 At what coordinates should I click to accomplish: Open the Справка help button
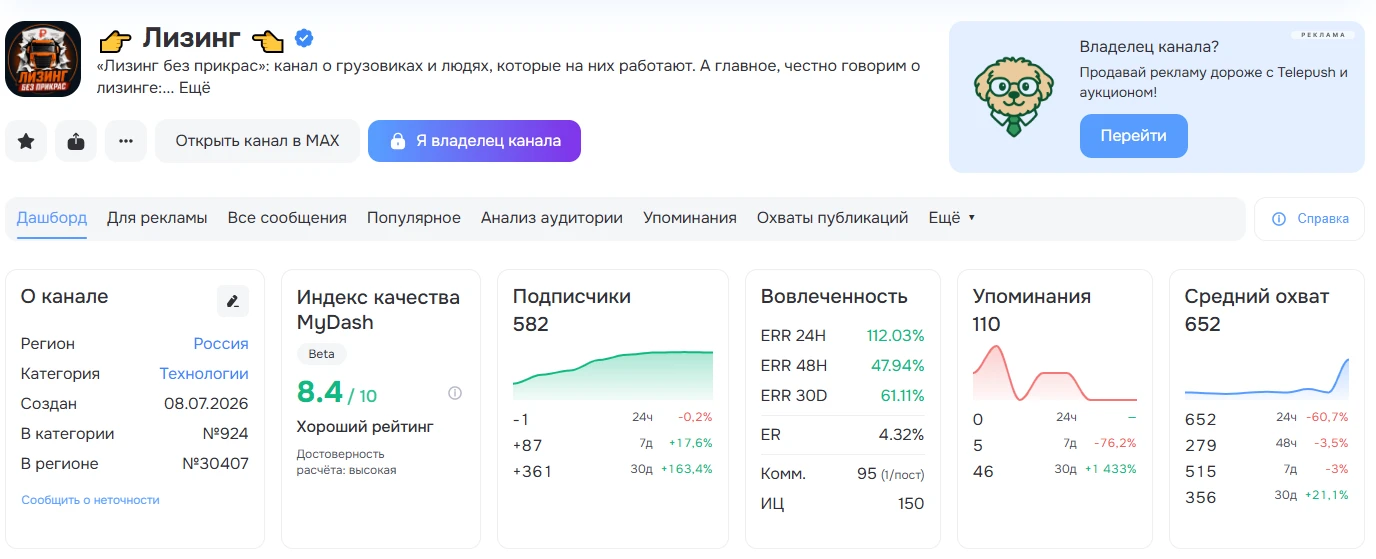pyautogui.click(x=1309, y=219)
